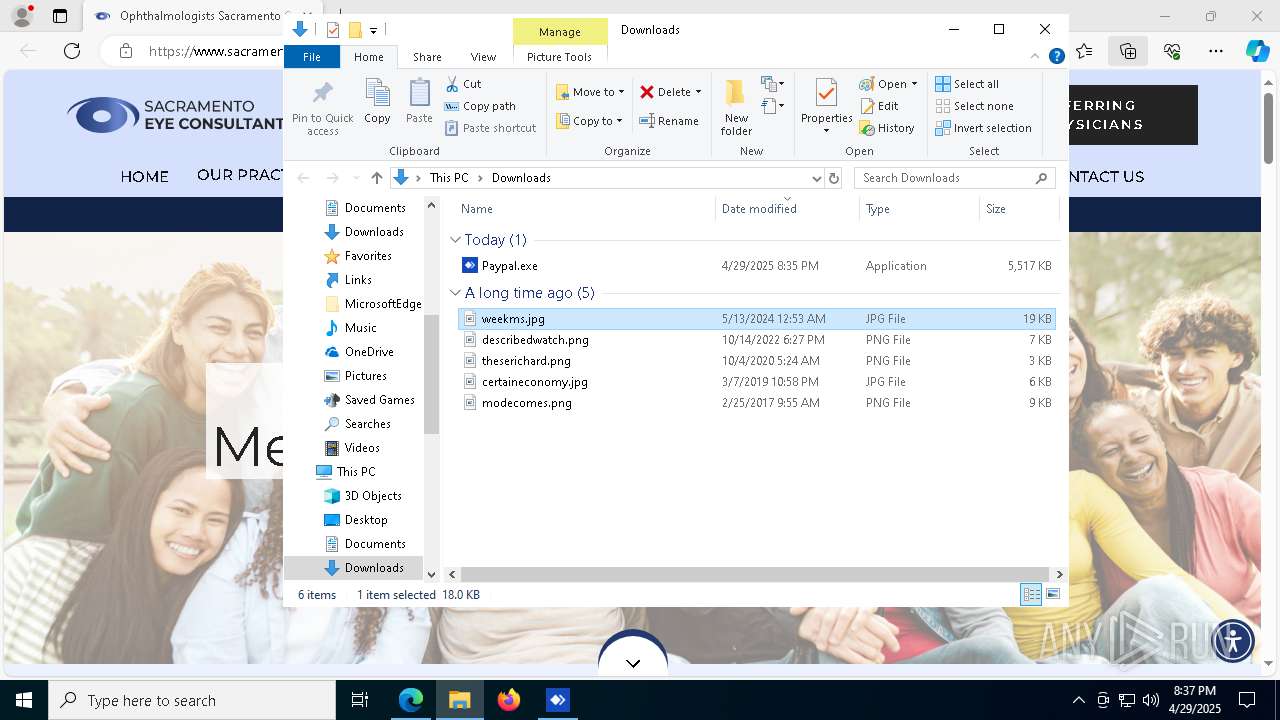Image resolution: width=1280 pixels, height=720 pixels.
Task: Open File Explorer taskbar button
Action: pos(460,700)
